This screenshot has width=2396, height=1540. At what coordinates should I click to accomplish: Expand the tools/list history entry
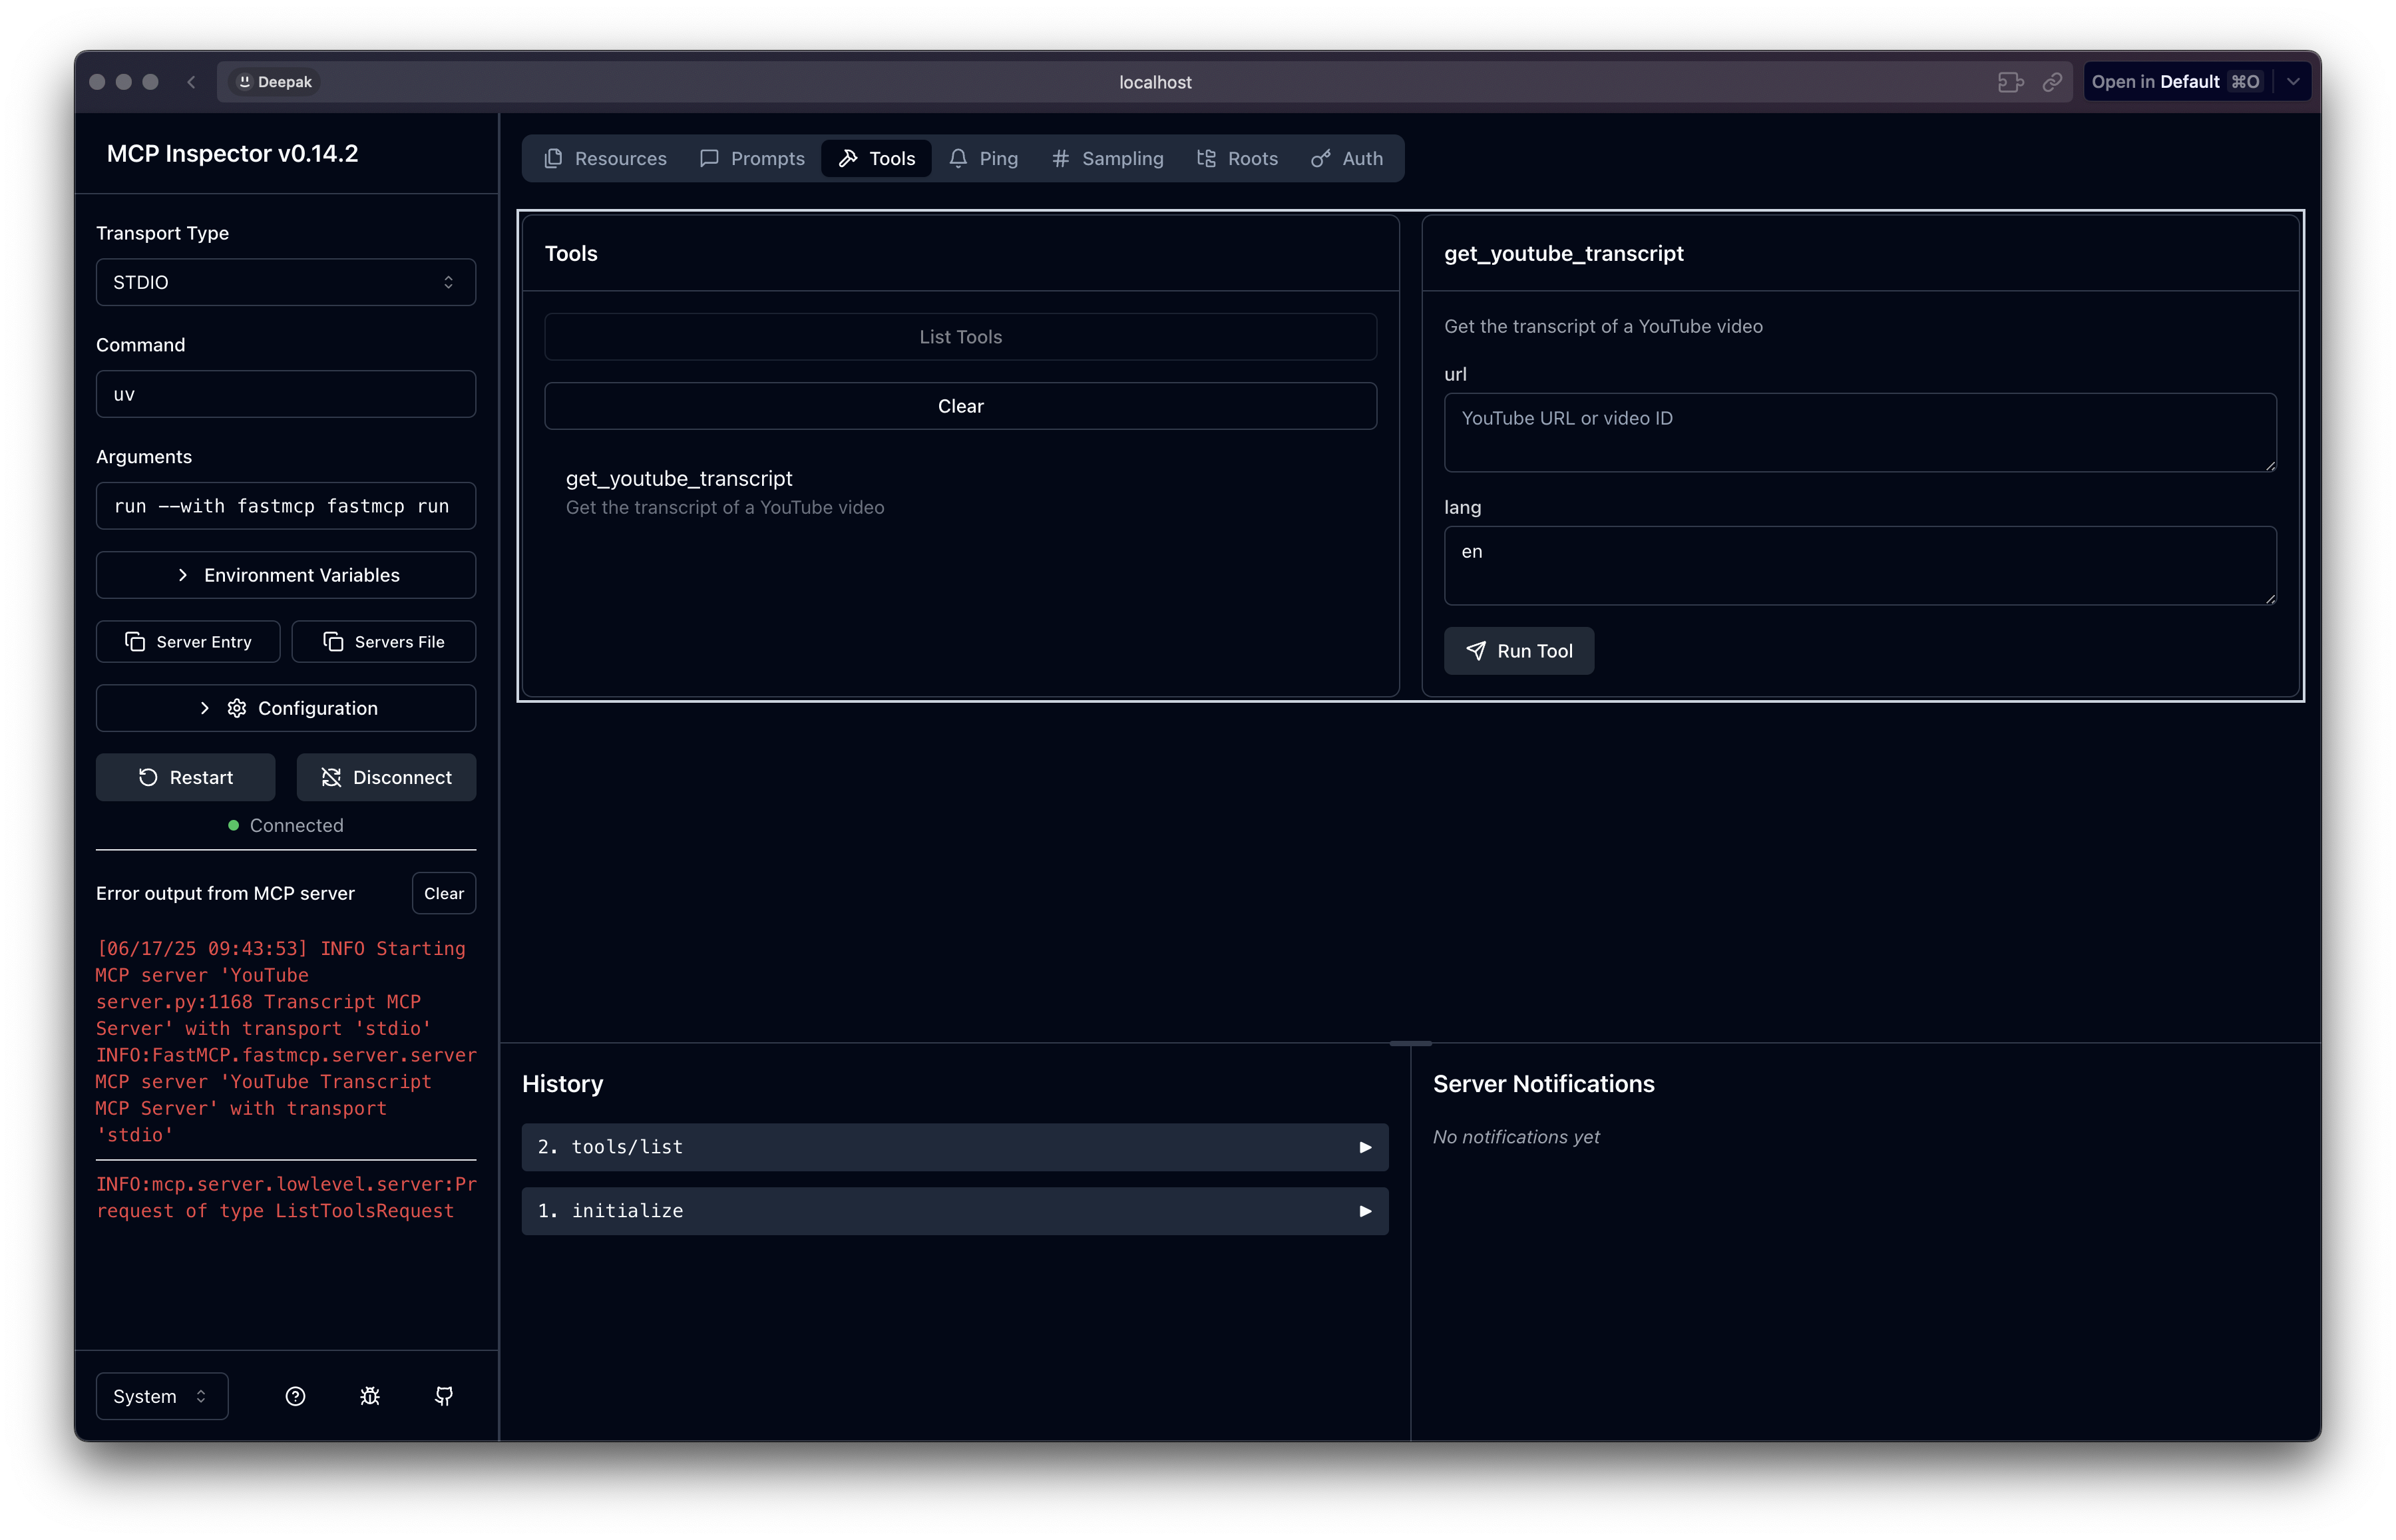955,1147
